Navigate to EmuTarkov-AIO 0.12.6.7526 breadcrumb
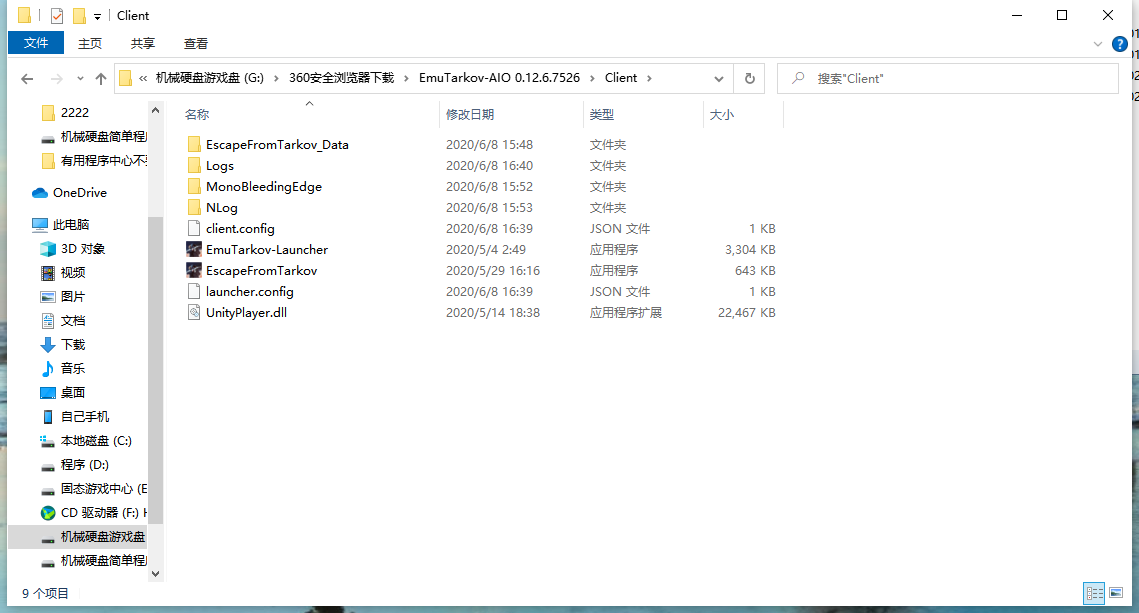The image size is (1139, 613). pos(500,78)
